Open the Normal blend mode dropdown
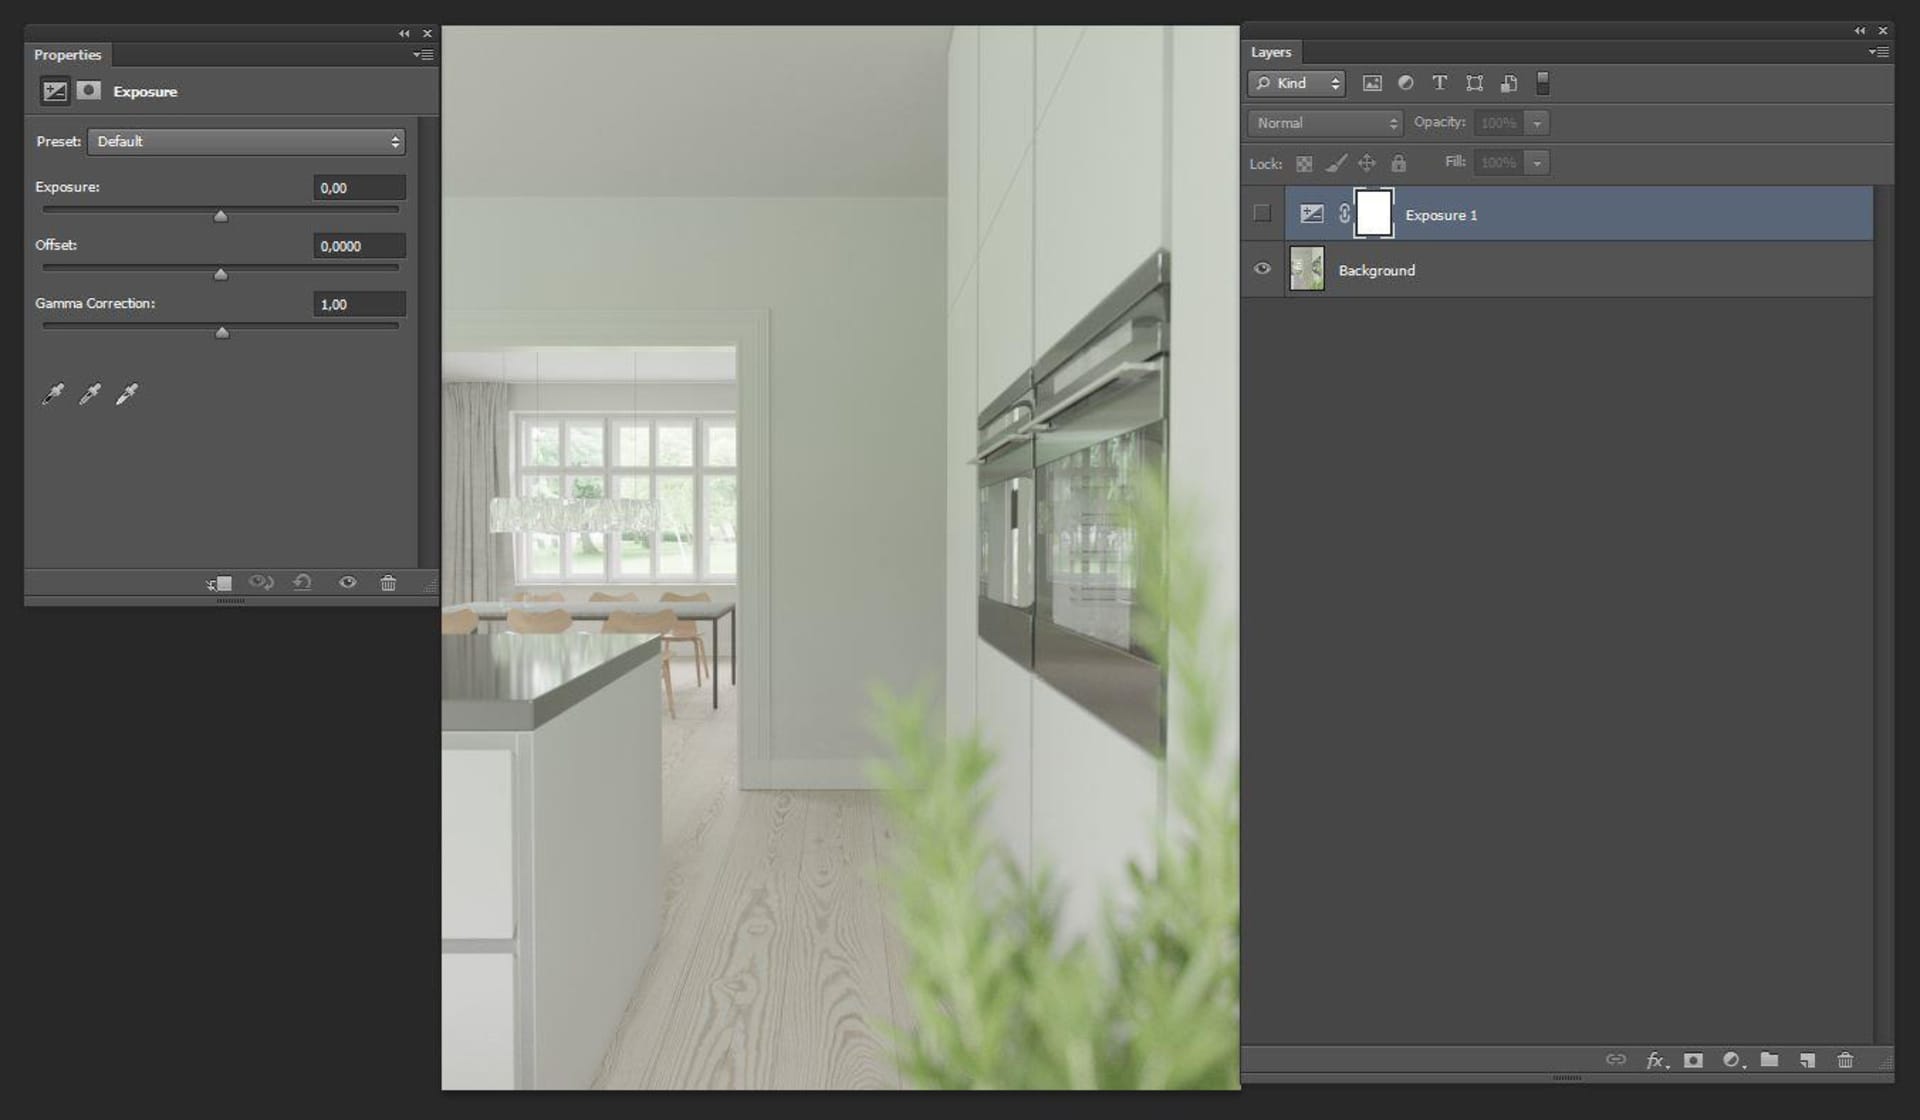The height and width of the screenshot is (1120, 1920). (x=1325, y=123)
